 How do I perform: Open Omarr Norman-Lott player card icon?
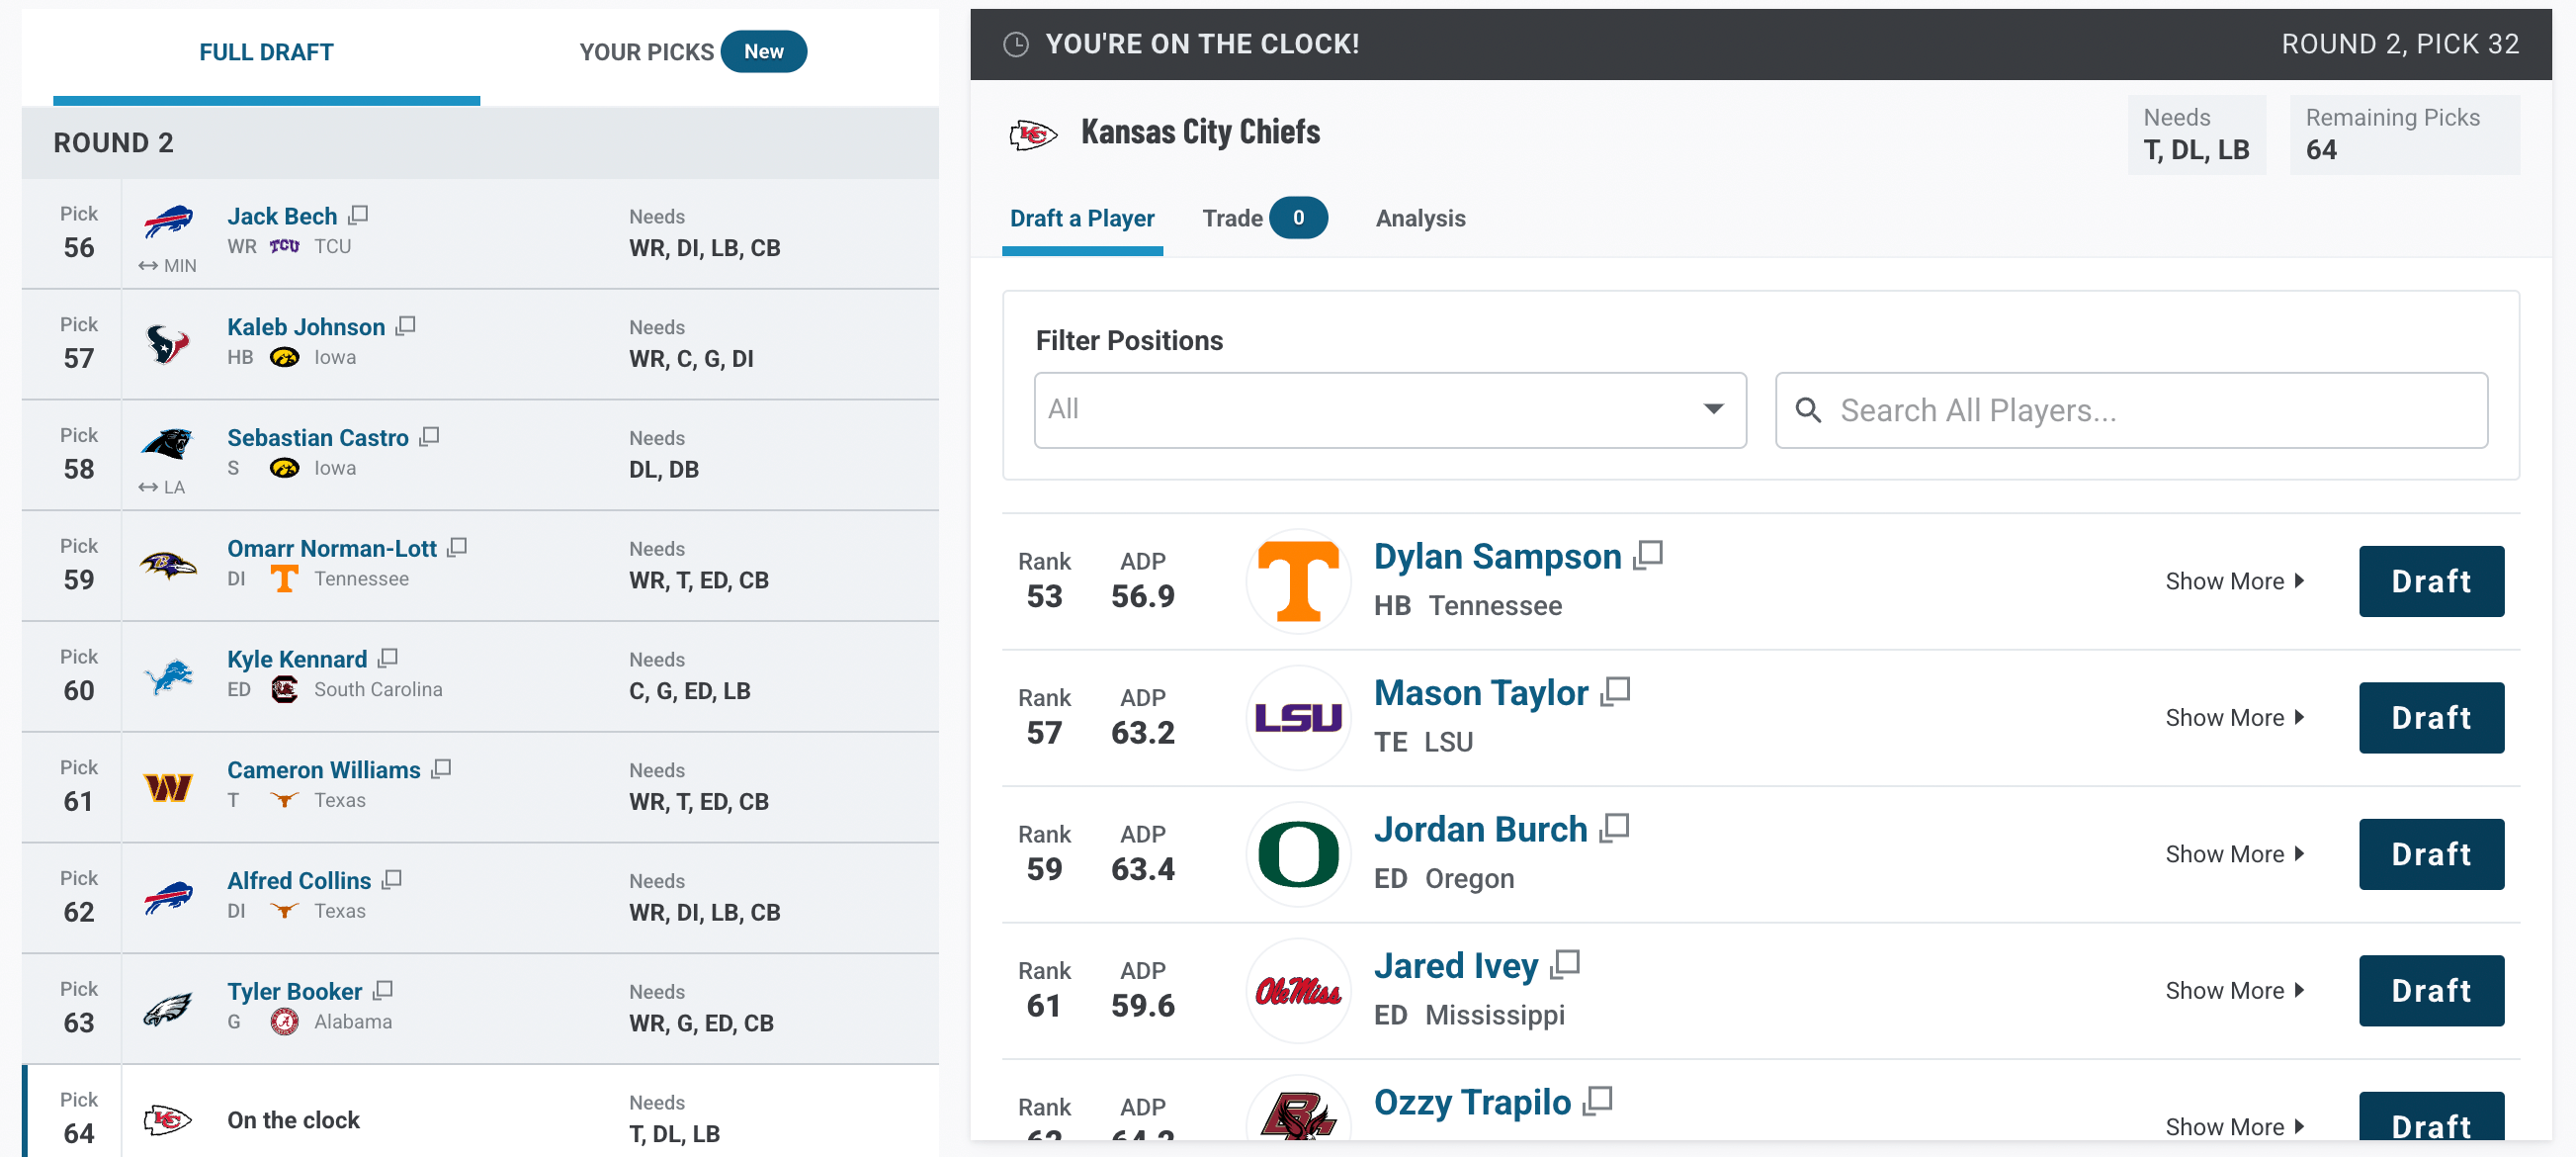(458, 548)
